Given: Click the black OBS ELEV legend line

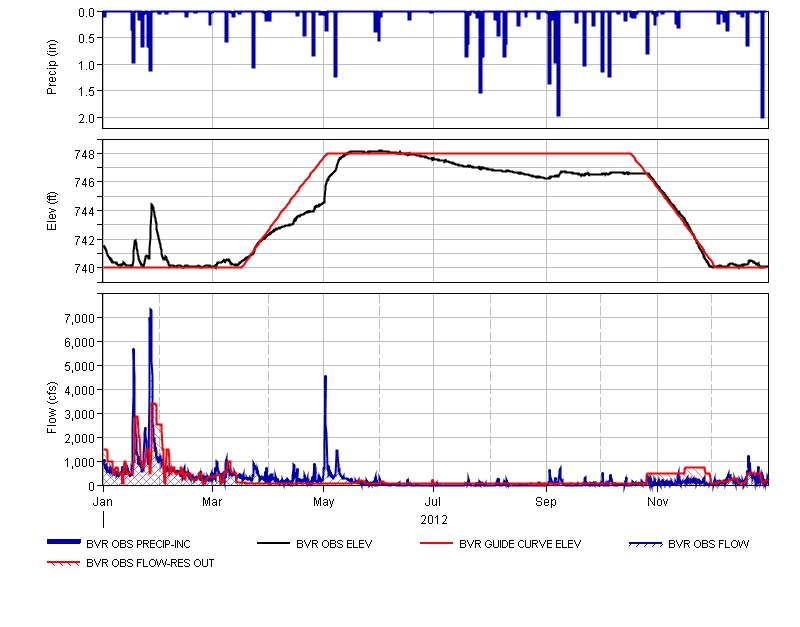Looking at the screenshot, I should point(273,543).
